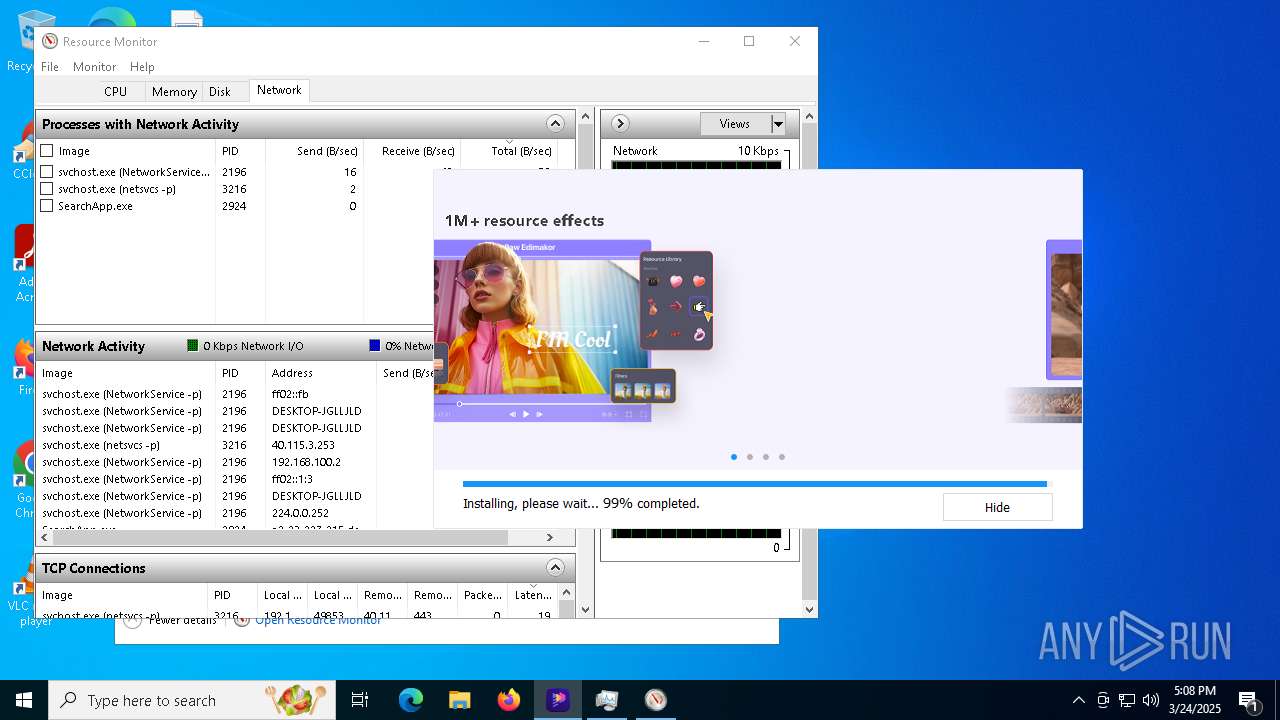The height and width of the screenshot is (720, 1280).
Task: Collapse the TCP Connections section
Action: click(x=555, y=568)
